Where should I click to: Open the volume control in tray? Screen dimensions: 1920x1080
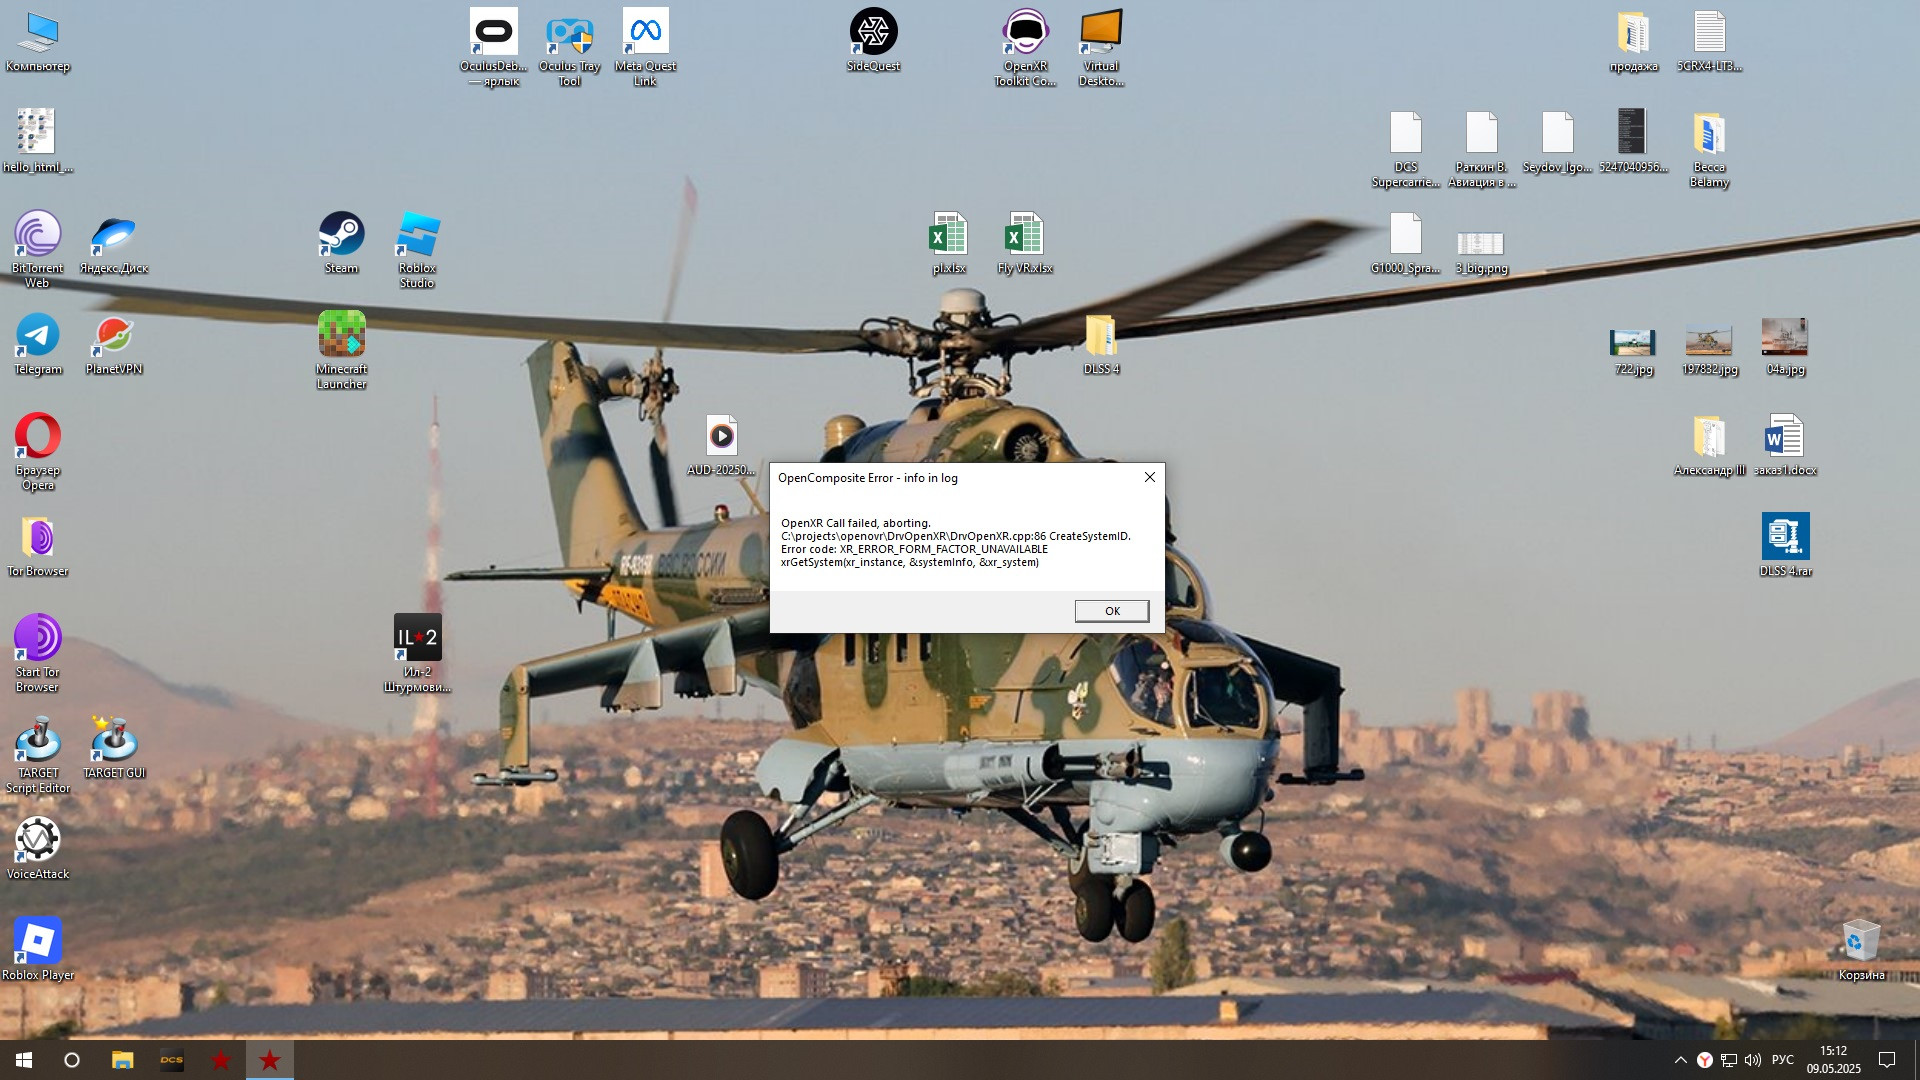(x=1752, y=1060)
